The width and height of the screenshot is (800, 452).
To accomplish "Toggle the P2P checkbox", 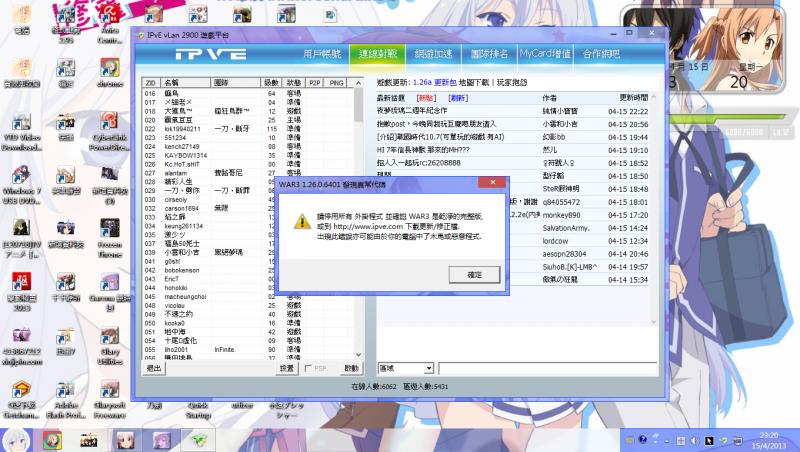I will pyautogui.click(x=308, y=368).
